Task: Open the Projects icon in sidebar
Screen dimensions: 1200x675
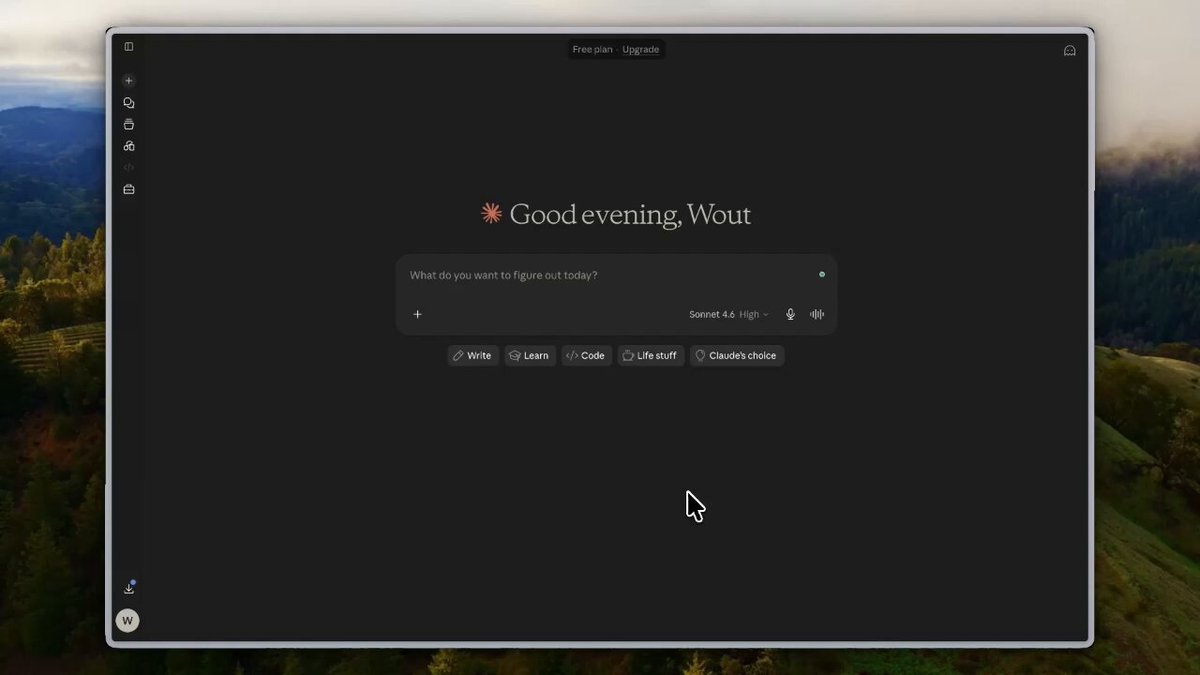Action: click(x=129, y=124)
